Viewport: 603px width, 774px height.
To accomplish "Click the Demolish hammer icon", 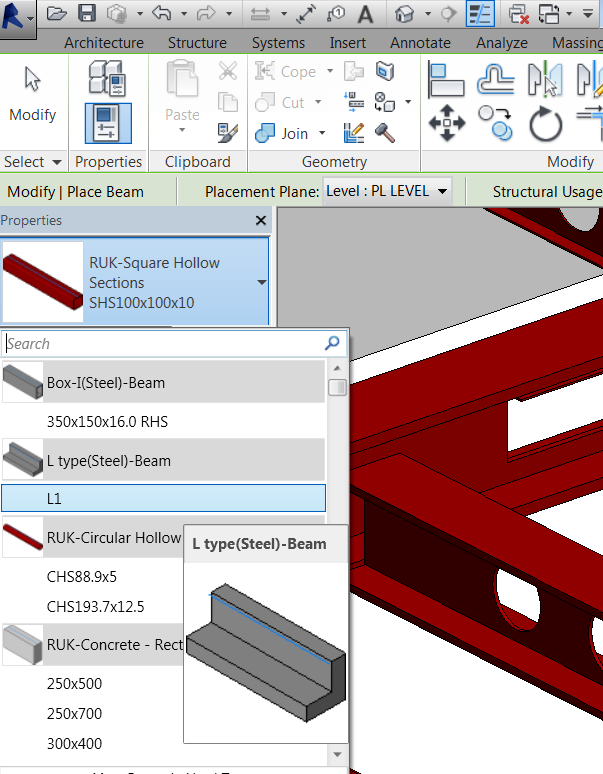I will click(x=385, y=133).
